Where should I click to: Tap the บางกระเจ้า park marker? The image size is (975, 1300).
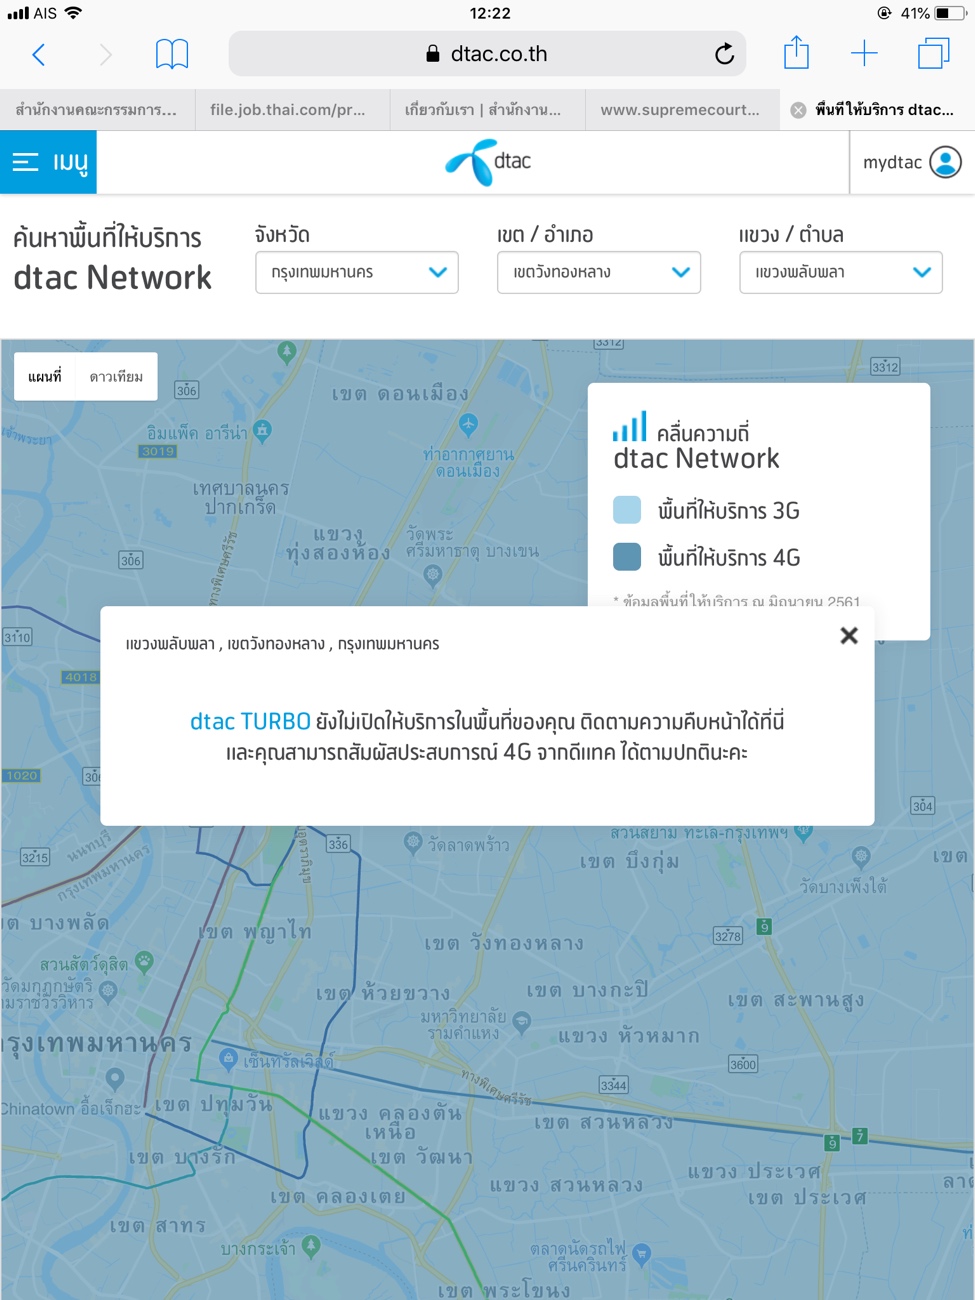tap(311, 1246)
